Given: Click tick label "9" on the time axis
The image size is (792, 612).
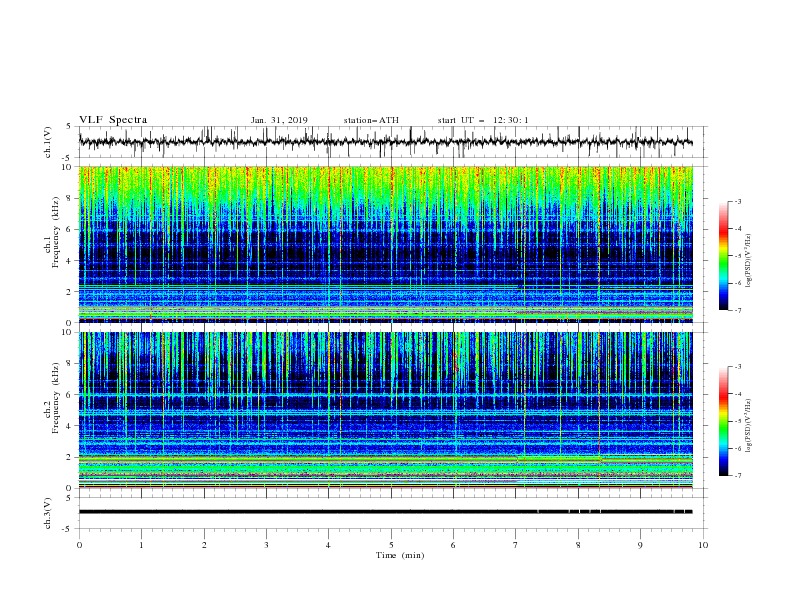Looking at the screenshot, I should (x=640, y=545).
